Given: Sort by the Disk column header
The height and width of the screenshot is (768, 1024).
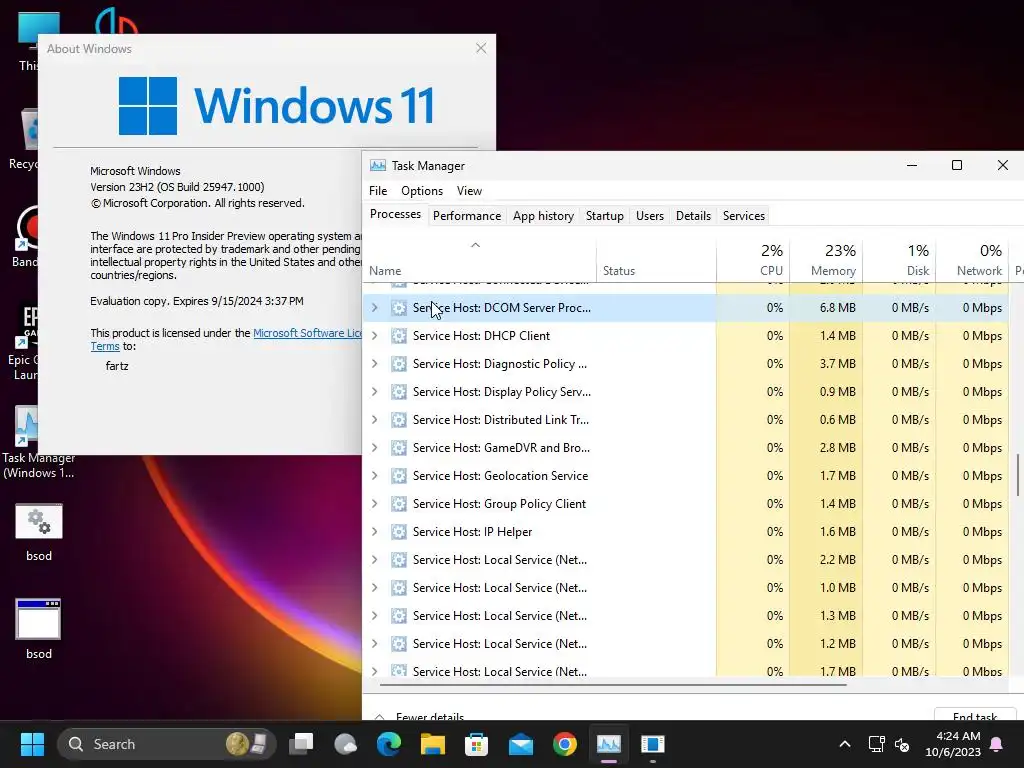Looking at the screenshot, I should [899, 260].
